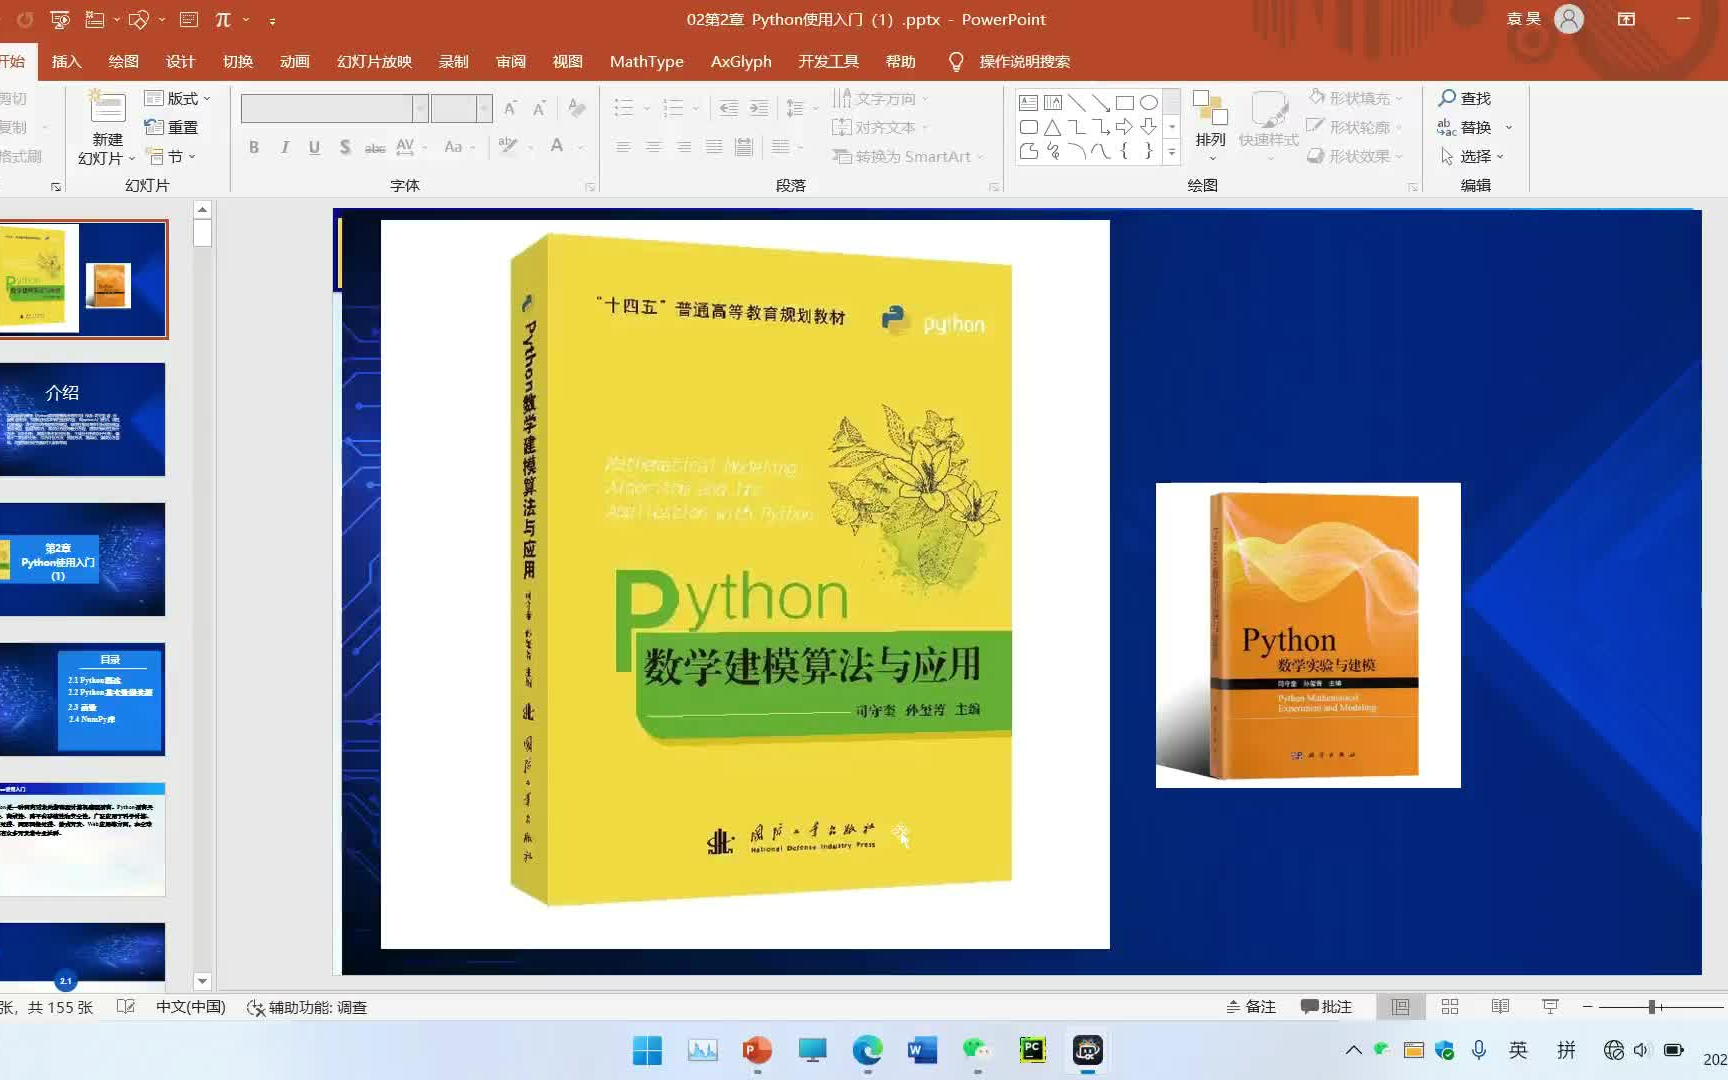Open the MathType tab
The image size is (1728, 1080).
(646, 61)
